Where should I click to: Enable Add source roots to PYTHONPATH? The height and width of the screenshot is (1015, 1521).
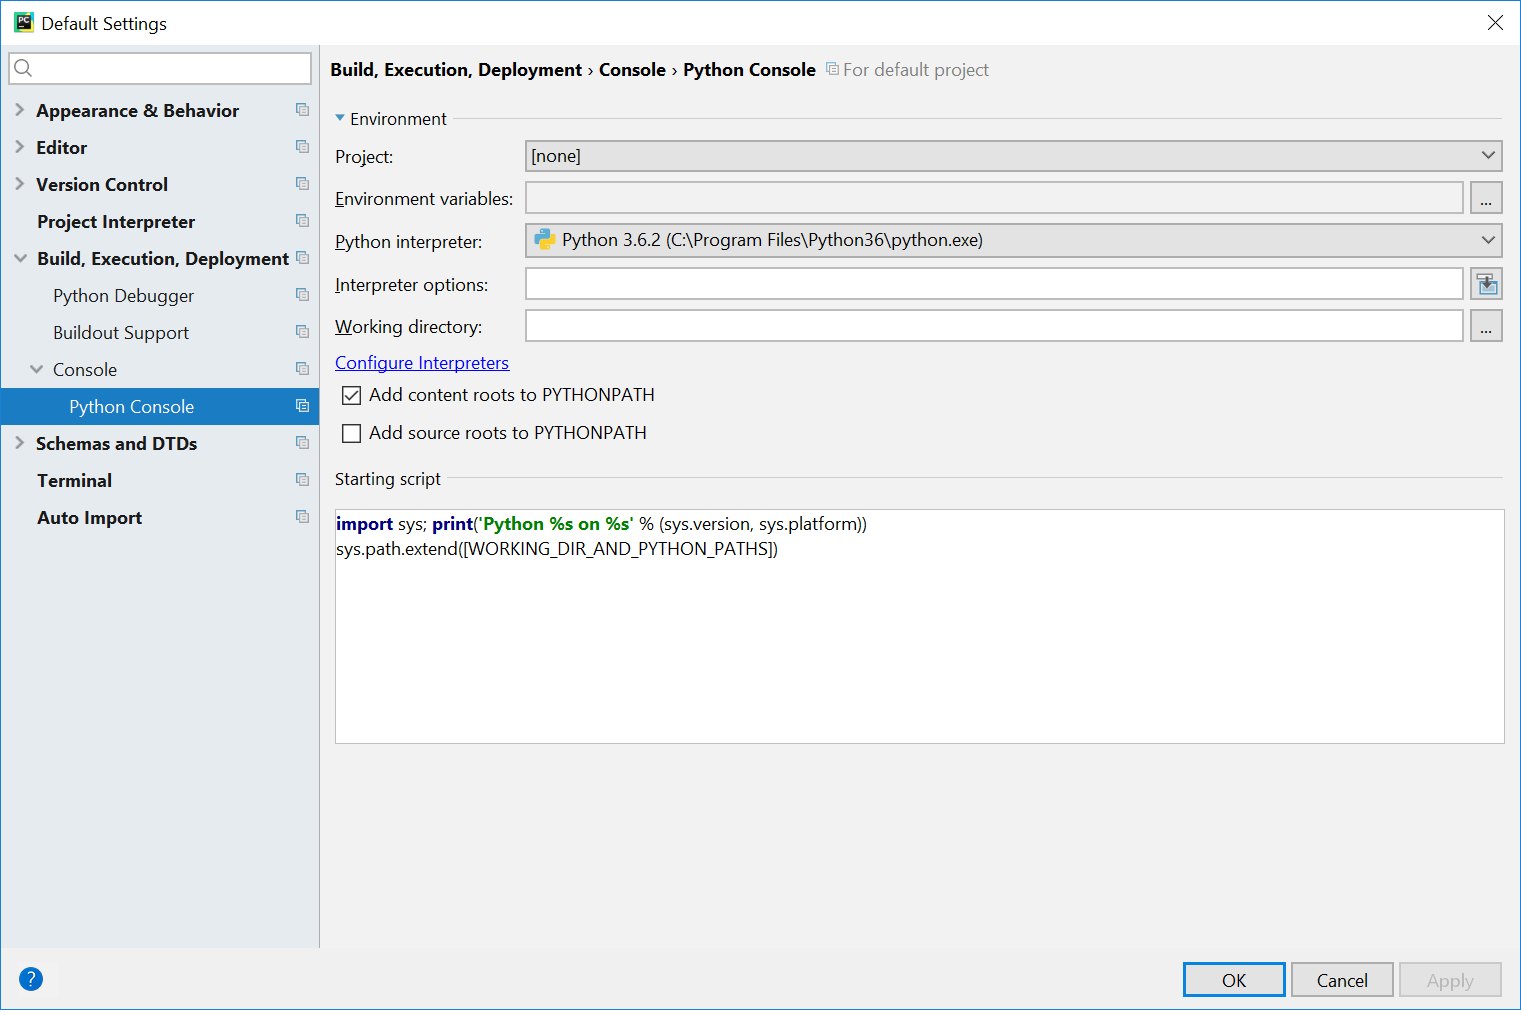351,433
